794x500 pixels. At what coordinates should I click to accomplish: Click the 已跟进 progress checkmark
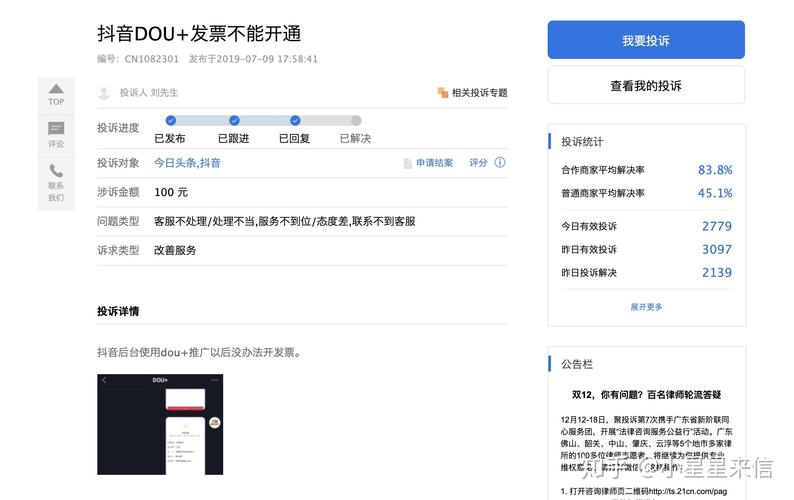tap(234, 120)
